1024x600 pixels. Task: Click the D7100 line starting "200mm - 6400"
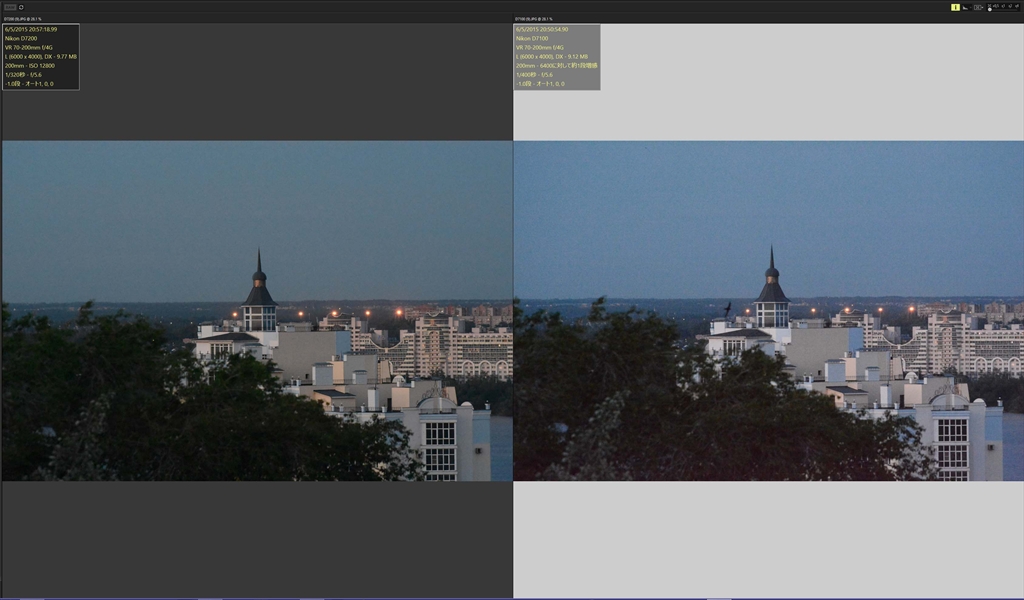tap(556, 66)
